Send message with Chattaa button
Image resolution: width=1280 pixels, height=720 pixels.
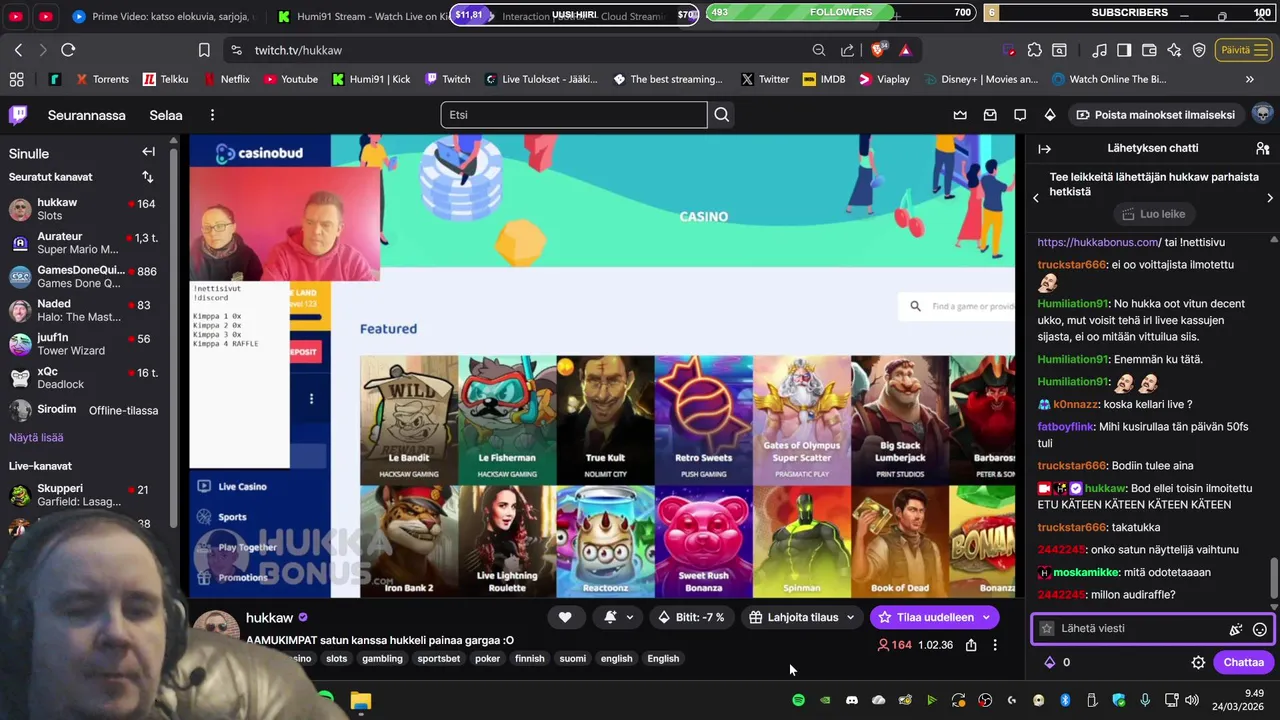[x=1243, y=662]
